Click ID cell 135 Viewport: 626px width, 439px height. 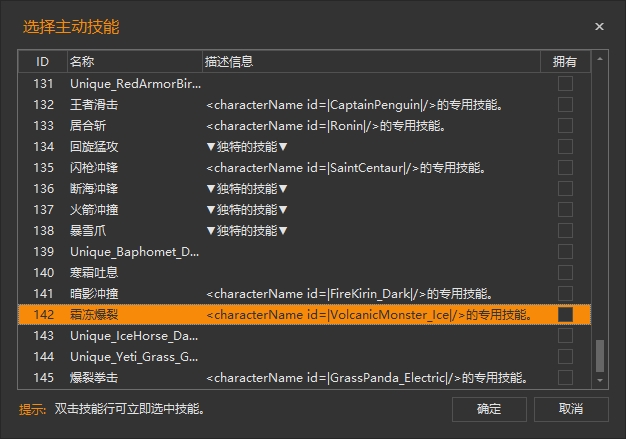(44, 168)
